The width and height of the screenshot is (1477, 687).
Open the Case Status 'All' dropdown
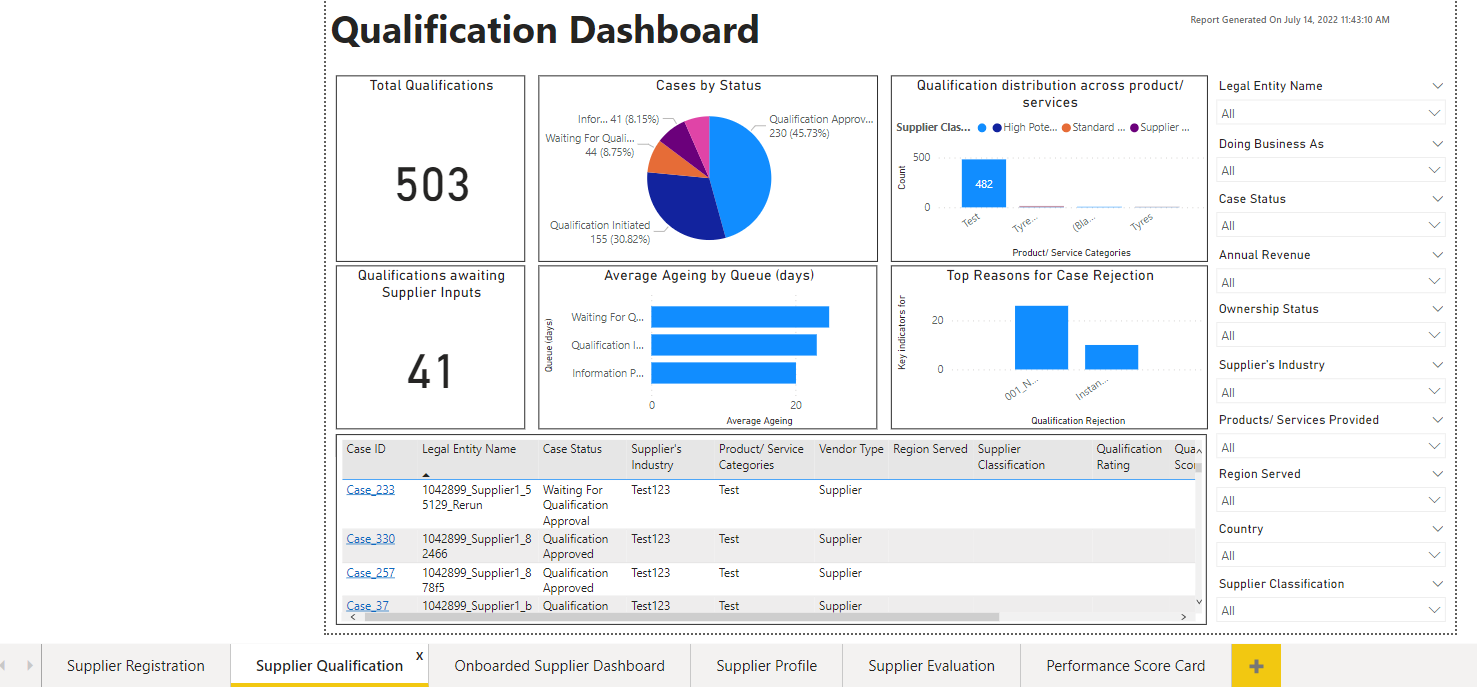tap(1330, 226)
